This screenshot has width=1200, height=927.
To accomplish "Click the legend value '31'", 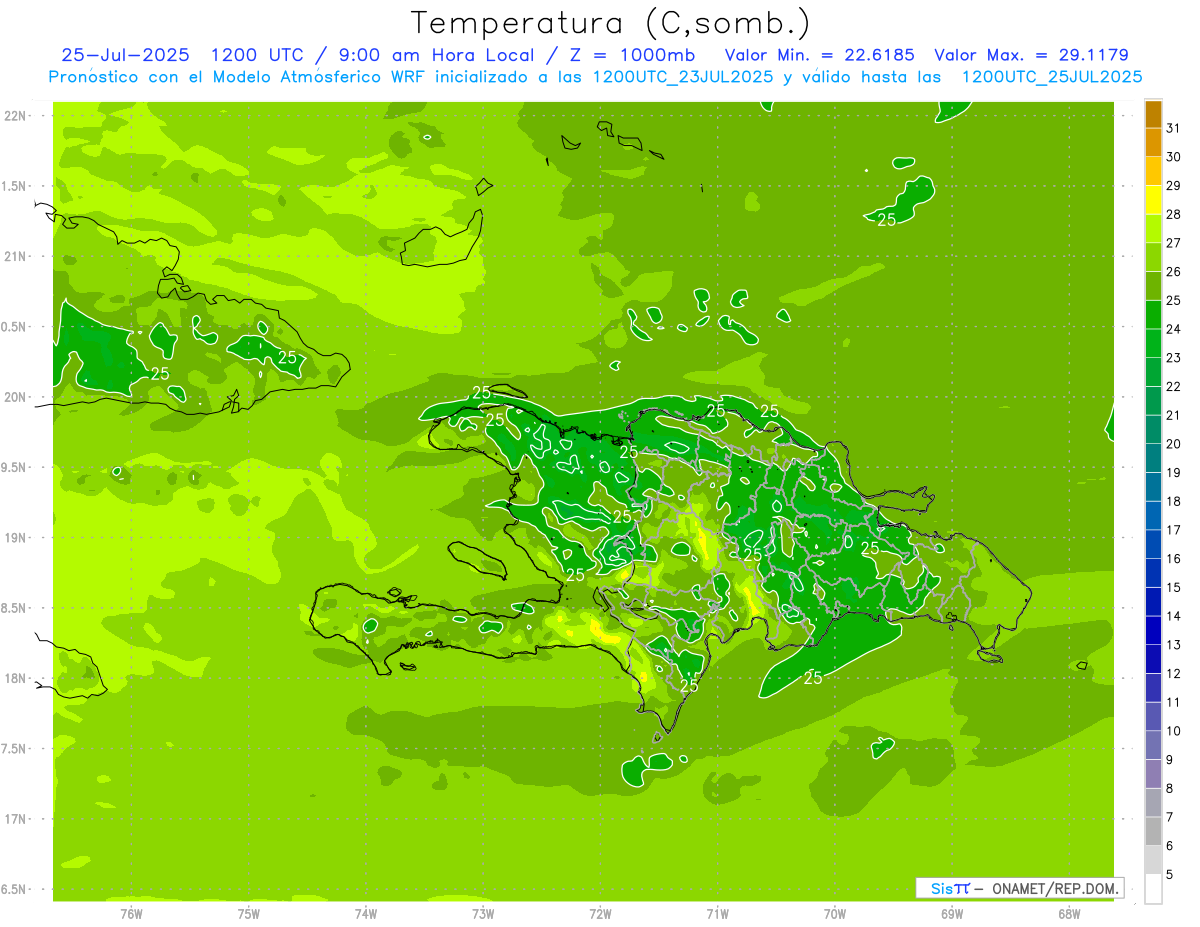I will click(1174, 128).
